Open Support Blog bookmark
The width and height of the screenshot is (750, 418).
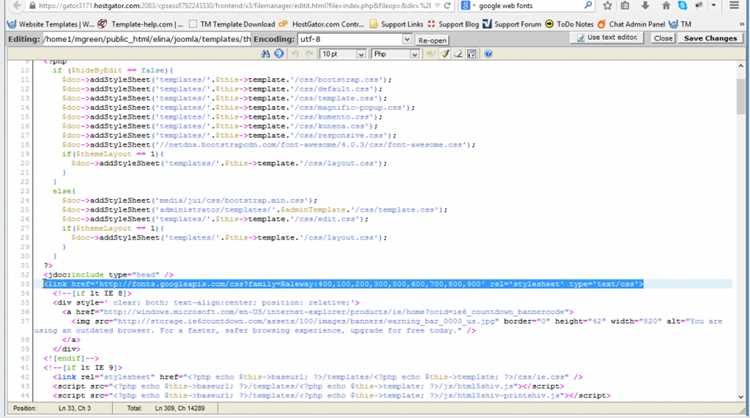pos(453,24)
